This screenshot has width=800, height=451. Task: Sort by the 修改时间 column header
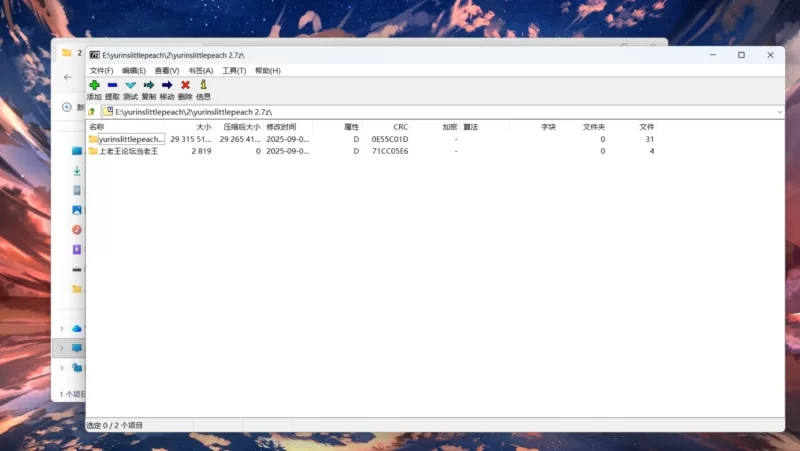point(281,127)
